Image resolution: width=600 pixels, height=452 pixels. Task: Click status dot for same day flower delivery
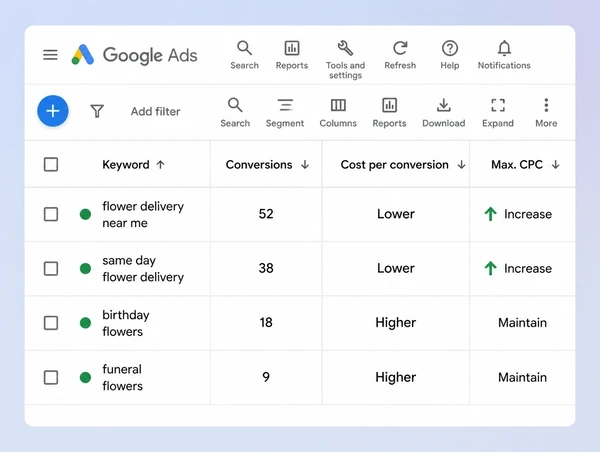(85, 269)
